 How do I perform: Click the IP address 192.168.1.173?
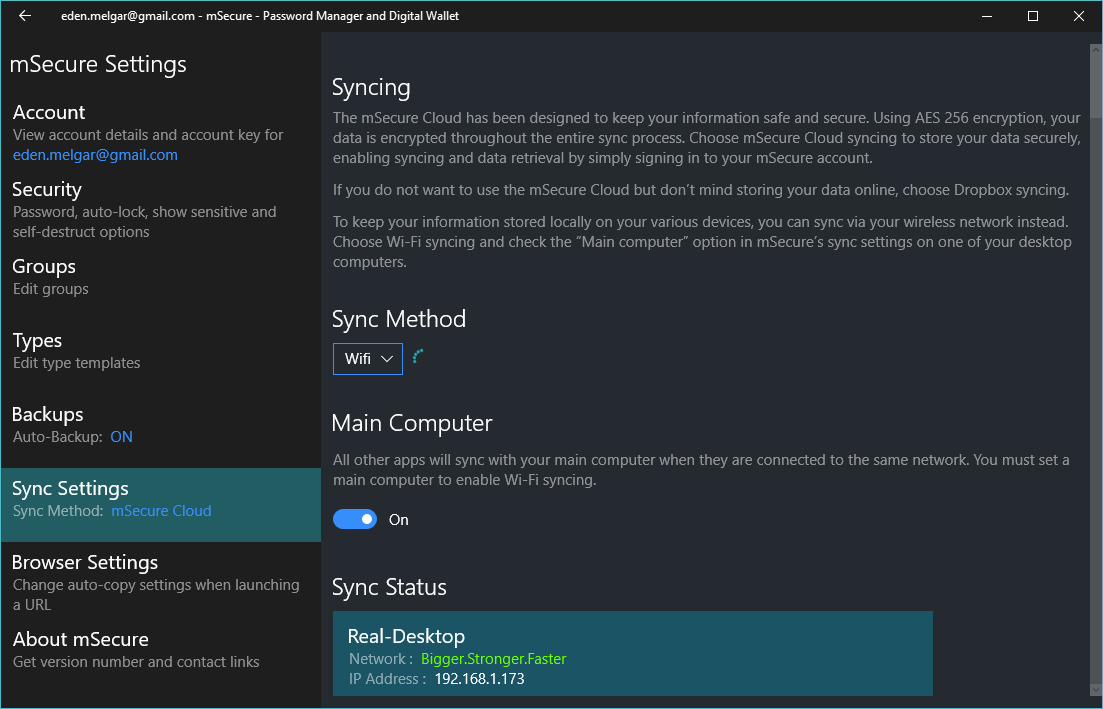(479, 679)
